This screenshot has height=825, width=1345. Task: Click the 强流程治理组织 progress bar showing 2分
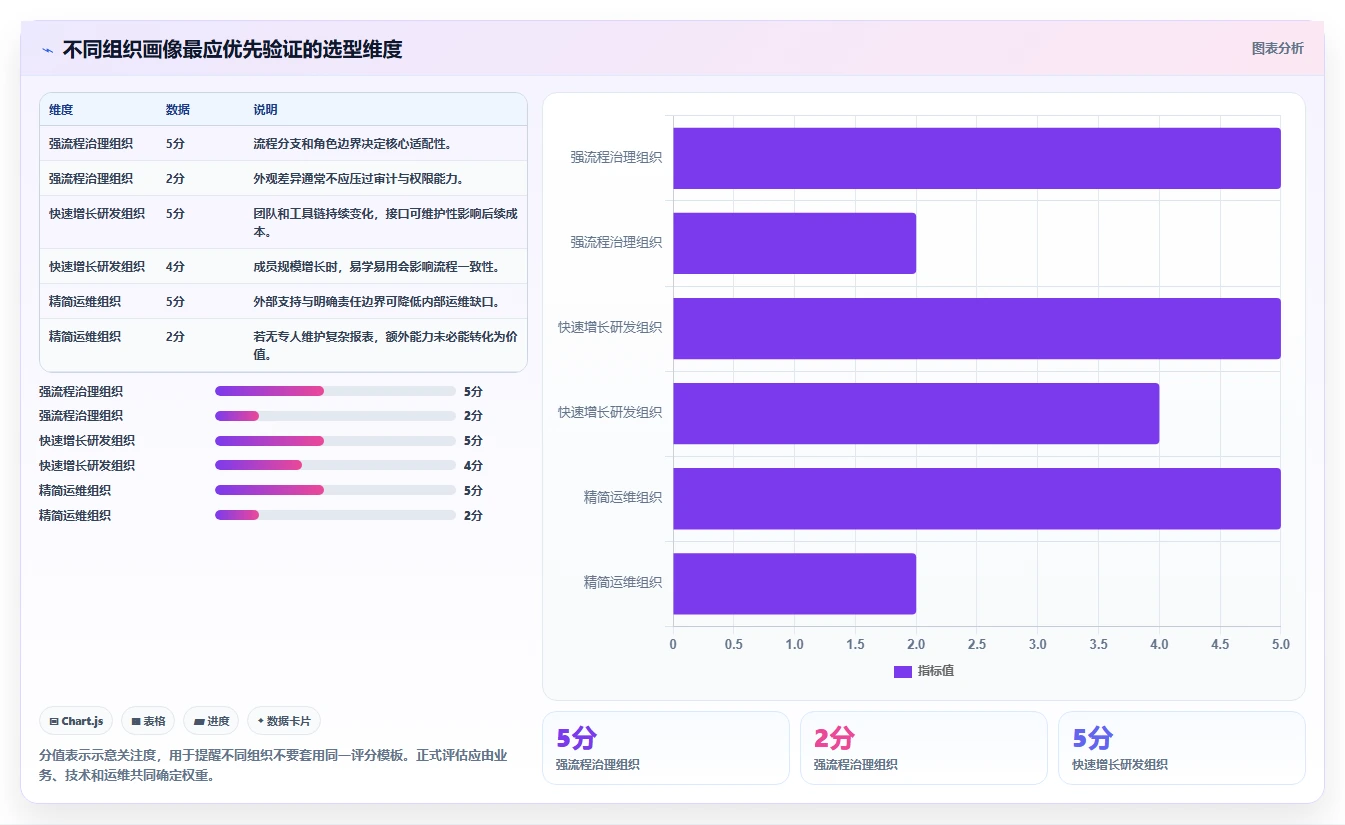[x=335, y=416]
